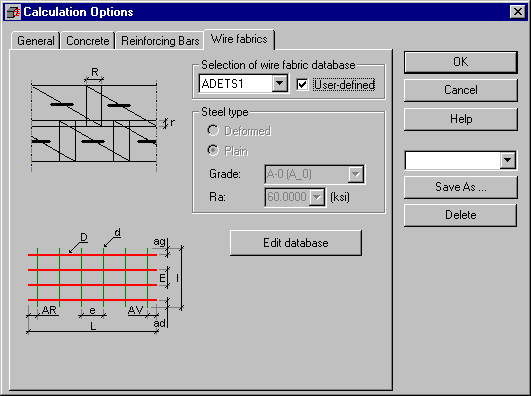Go to the Reinforcing Bars tab
The image size is (531, 396).
pos(160,41)
